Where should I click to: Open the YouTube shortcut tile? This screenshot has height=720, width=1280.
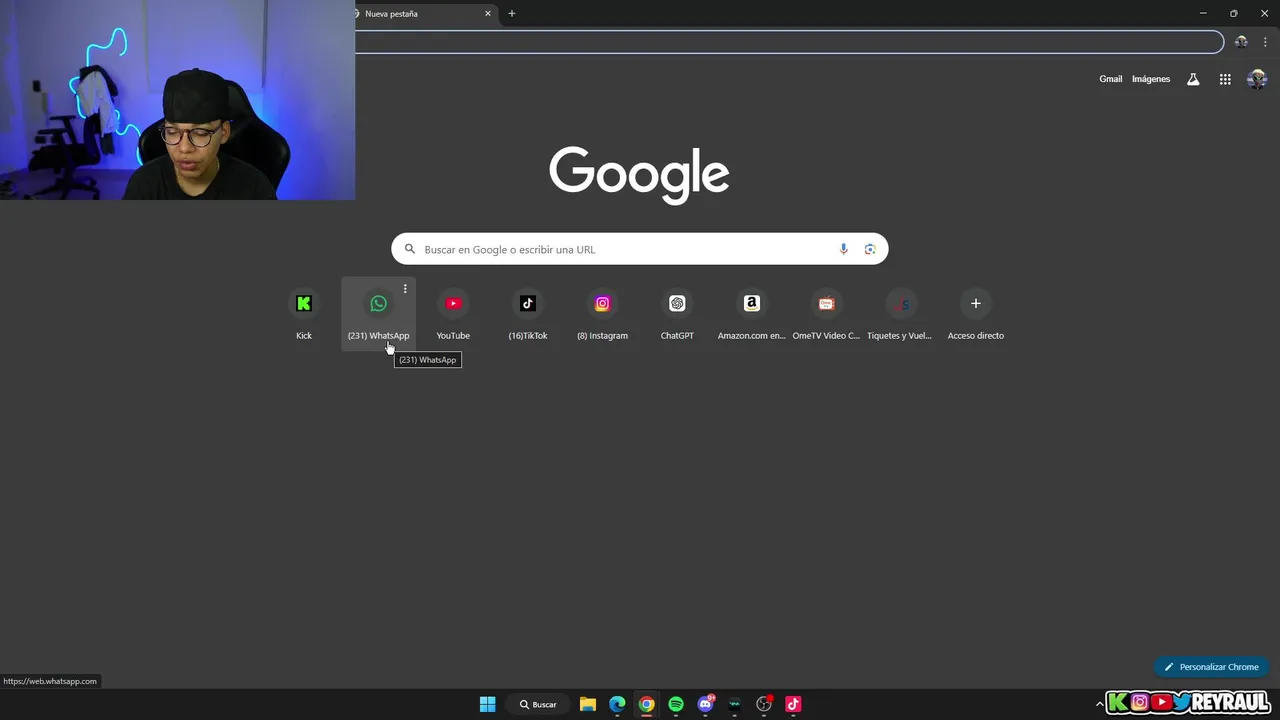click(453, 314)
